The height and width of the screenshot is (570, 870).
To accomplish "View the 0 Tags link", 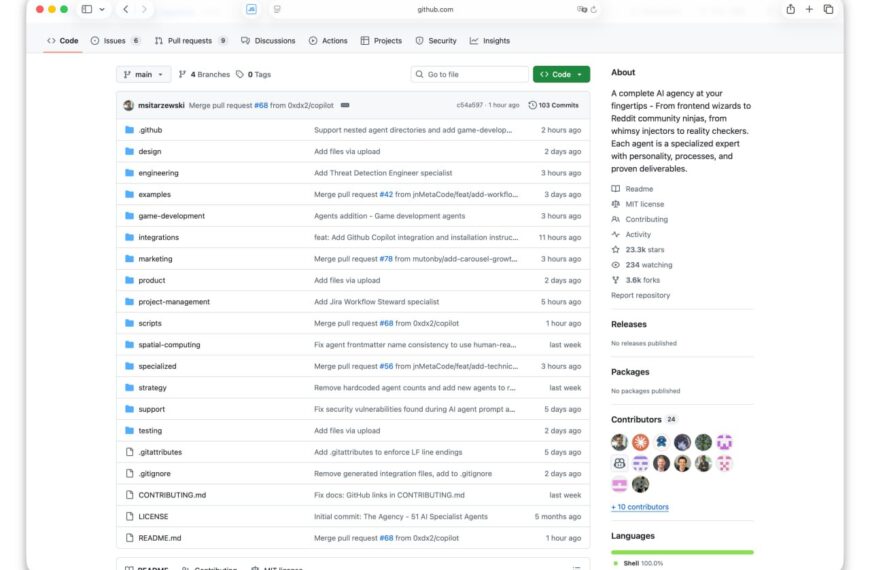I will click(x=254, y=74).
